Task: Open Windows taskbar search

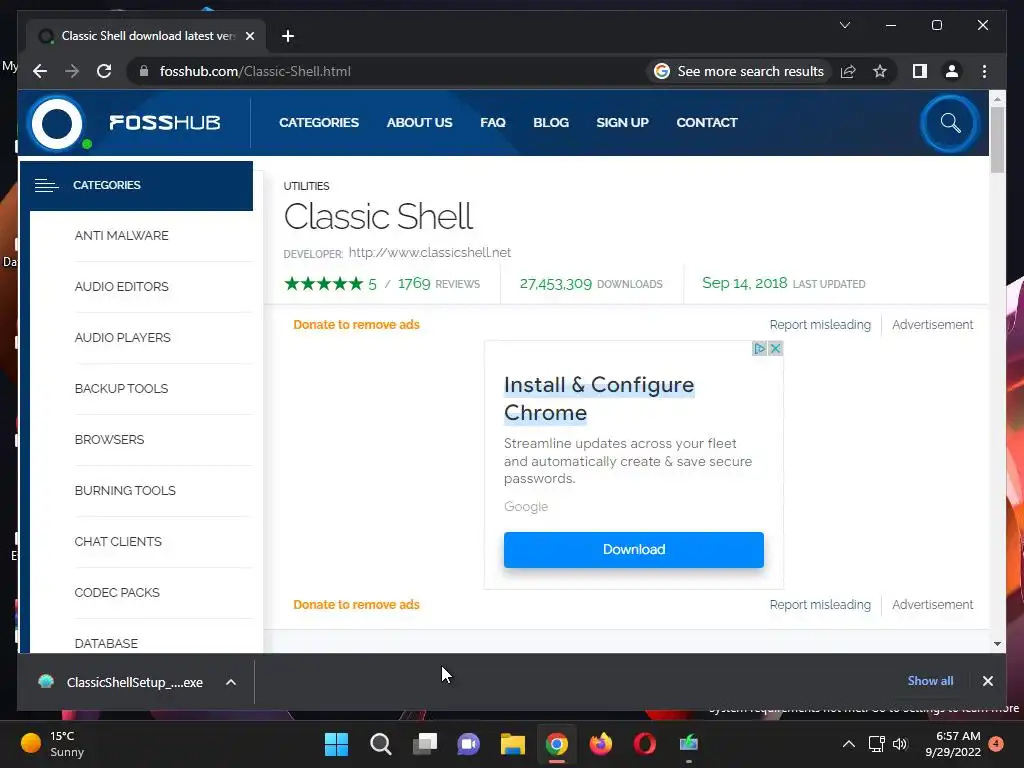Action: pyautogui.click(x=381, y=744)
